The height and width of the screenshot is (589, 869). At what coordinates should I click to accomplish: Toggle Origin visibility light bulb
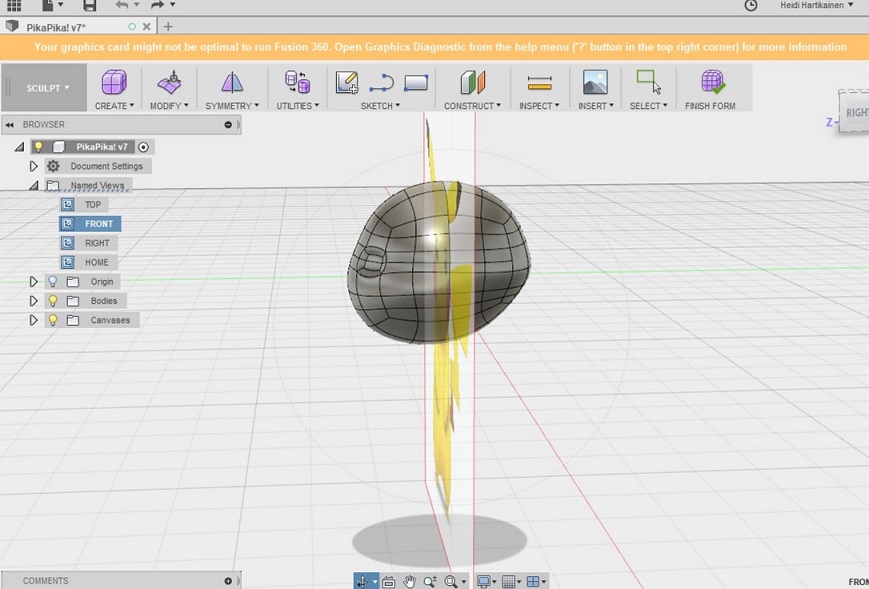53,281
